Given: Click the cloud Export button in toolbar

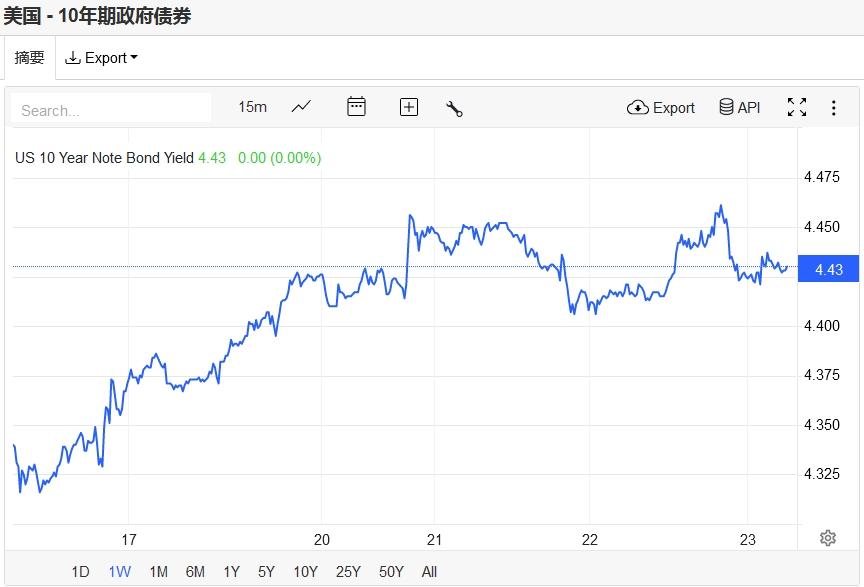Looking at the screenshot, I should [661, 108].
